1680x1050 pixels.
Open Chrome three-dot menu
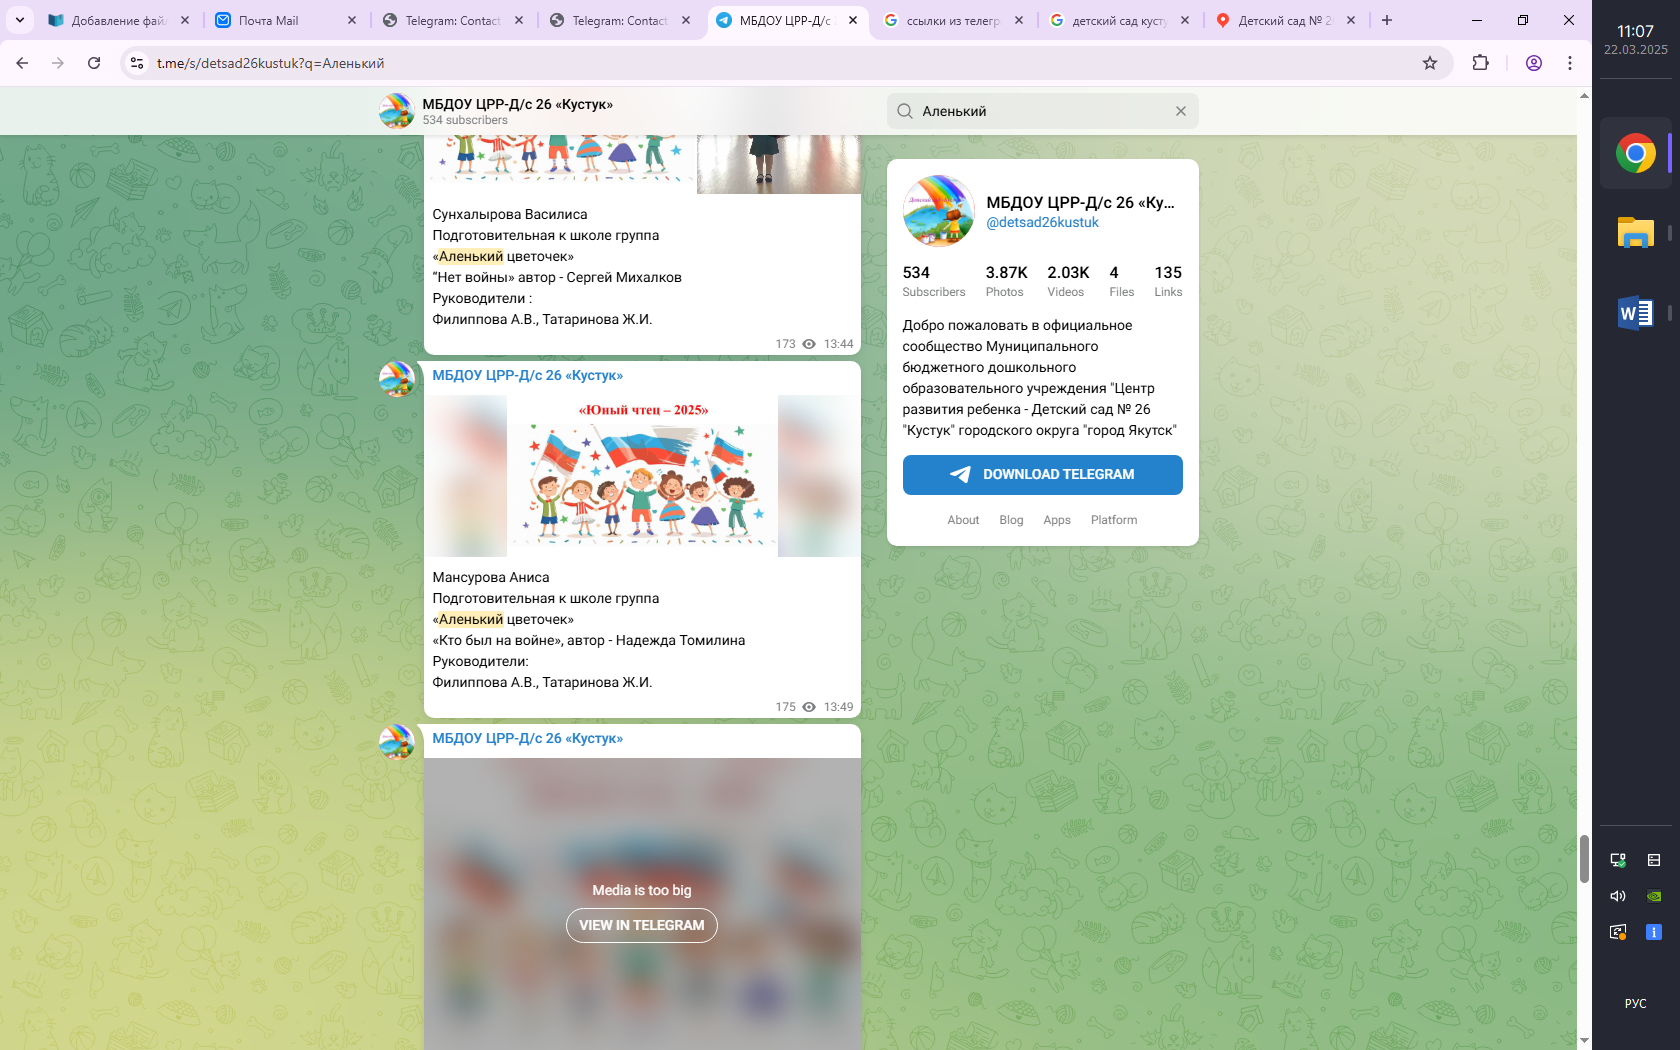pyautogui.click(x=1570, y=63)
